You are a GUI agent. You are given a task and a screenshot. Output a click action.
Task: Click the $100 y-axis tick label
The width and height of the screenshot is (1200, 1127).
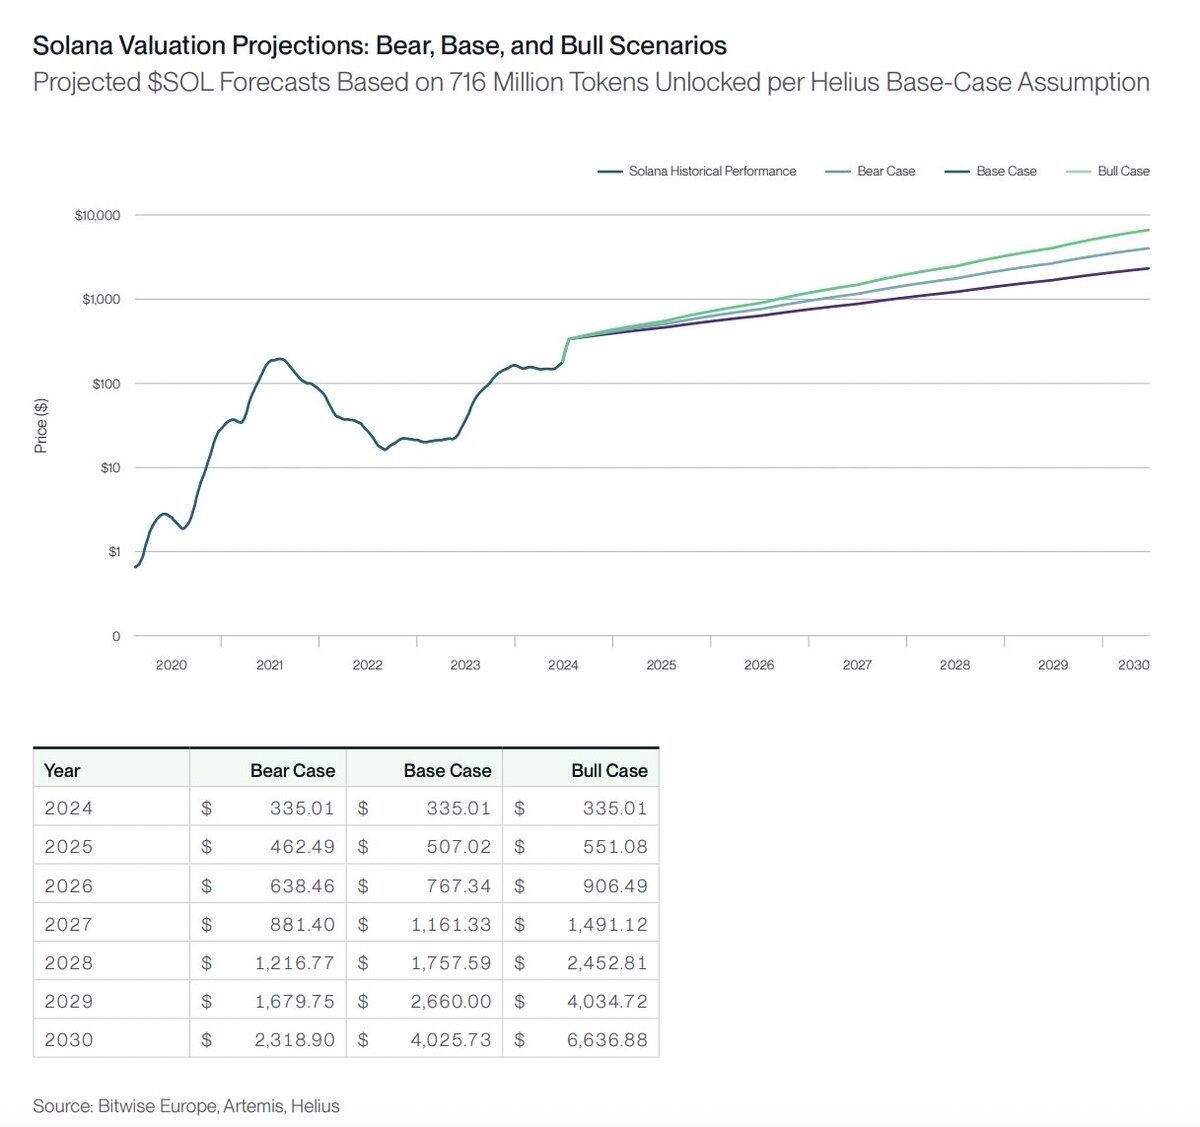point(106,384)
